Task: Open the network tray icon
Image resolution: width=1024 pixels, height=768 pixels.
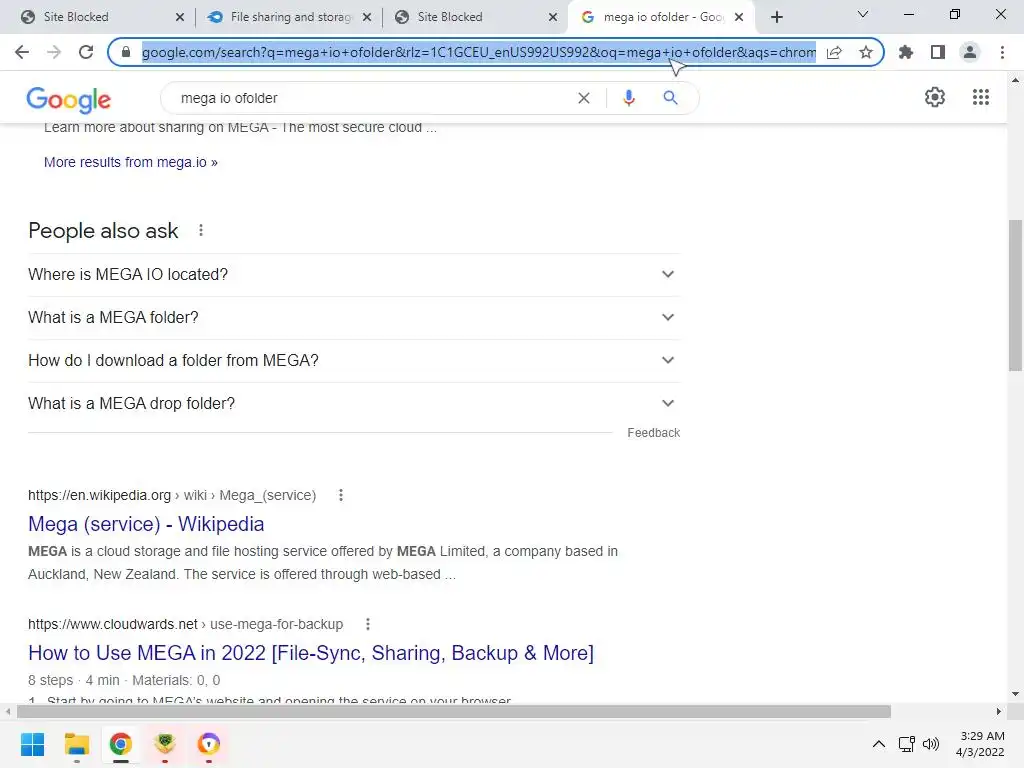Action: tap(906, 744)
